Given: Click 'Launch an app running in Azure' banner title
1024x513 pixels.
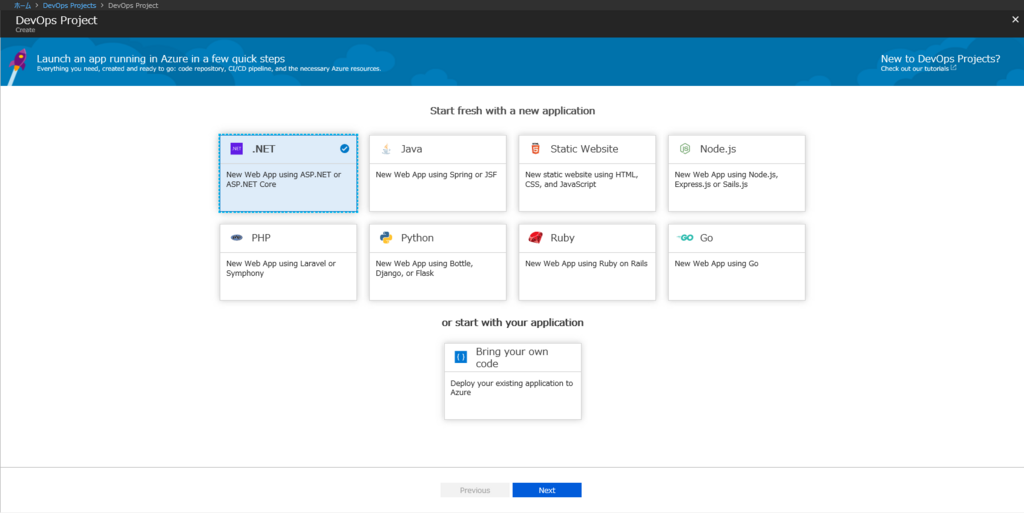Looking at the screenshot, I should point(161,59).
